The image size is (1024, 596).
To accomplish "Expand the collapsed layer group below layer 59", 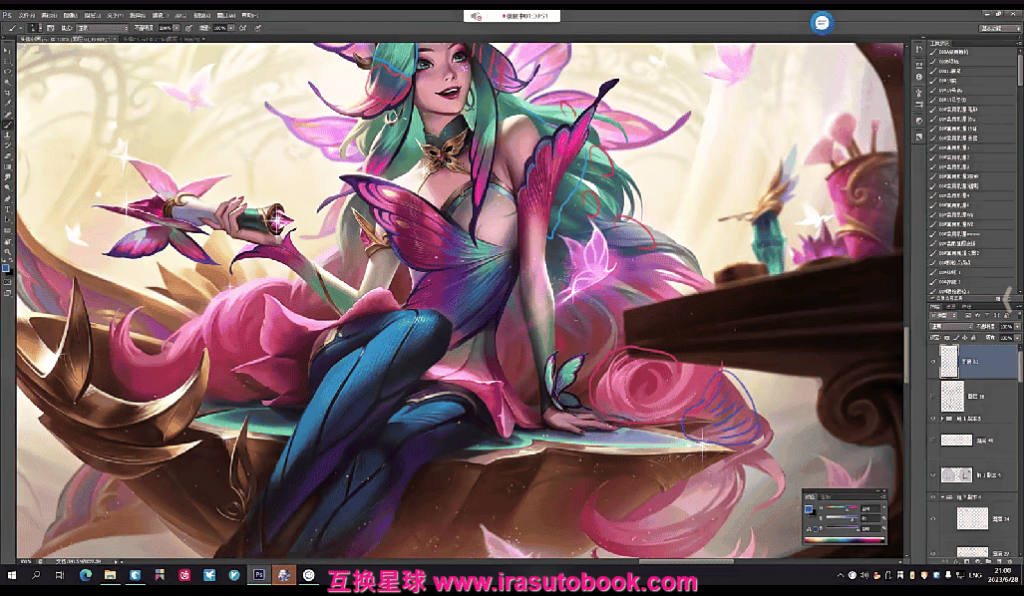I will 942,418.
